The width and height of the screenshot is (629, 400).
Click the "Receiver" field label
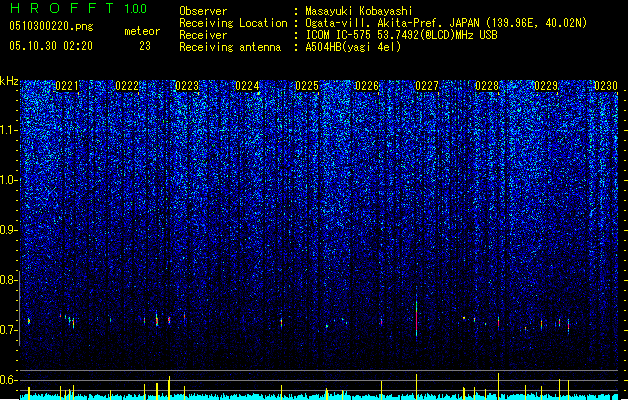tap(203, 35)
